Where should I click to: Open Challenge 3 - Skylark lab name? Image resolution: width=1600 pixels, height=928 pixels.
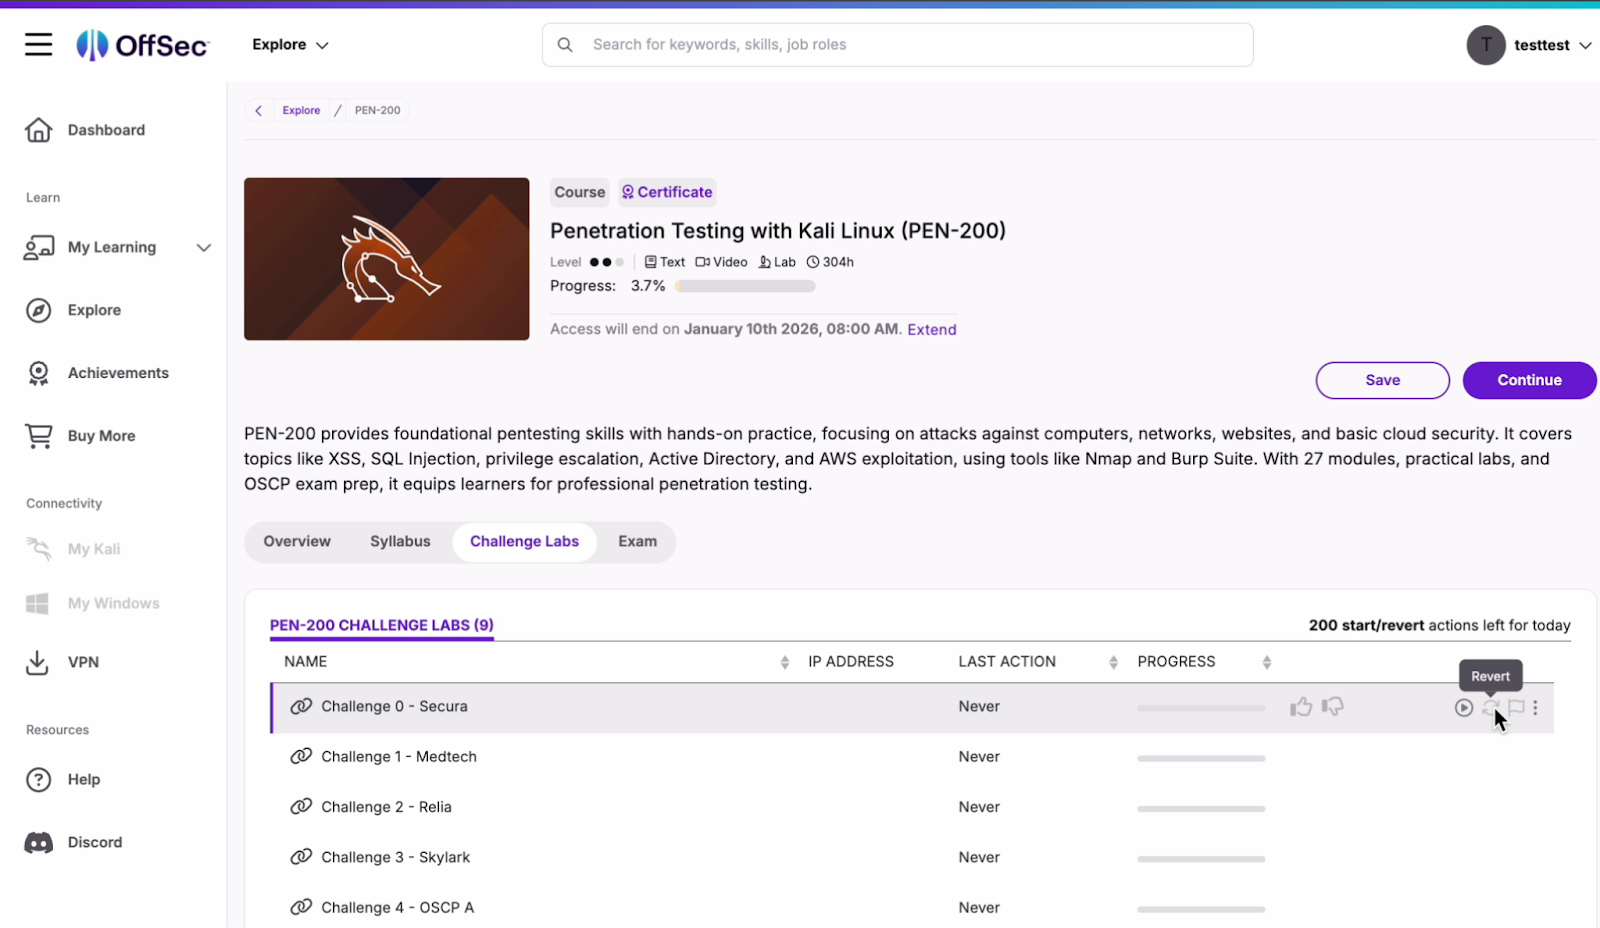pos(395,857)
